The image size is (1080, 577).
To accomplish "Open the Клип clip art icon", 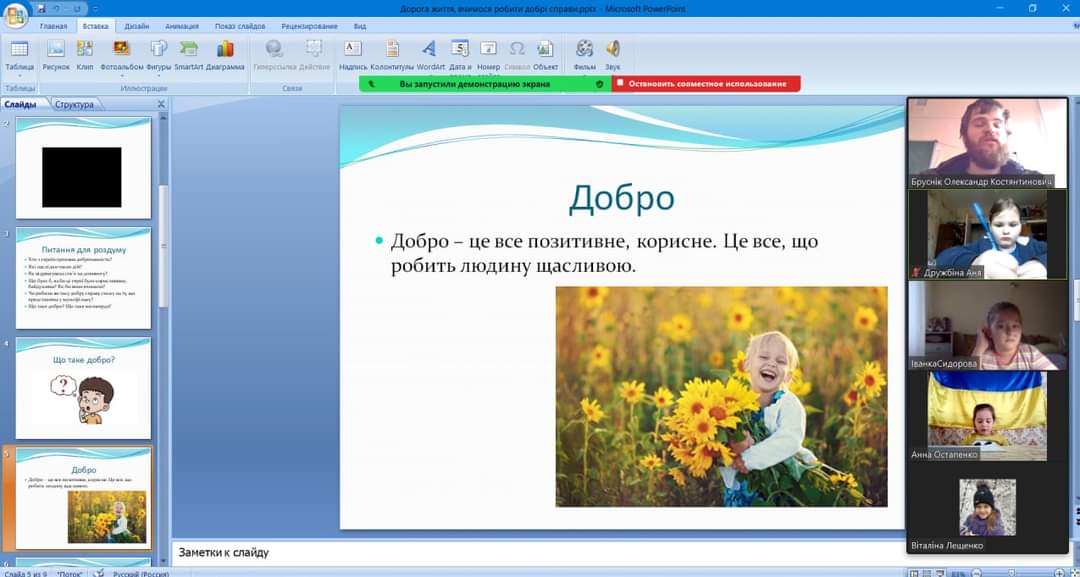I will coord(85,55).
